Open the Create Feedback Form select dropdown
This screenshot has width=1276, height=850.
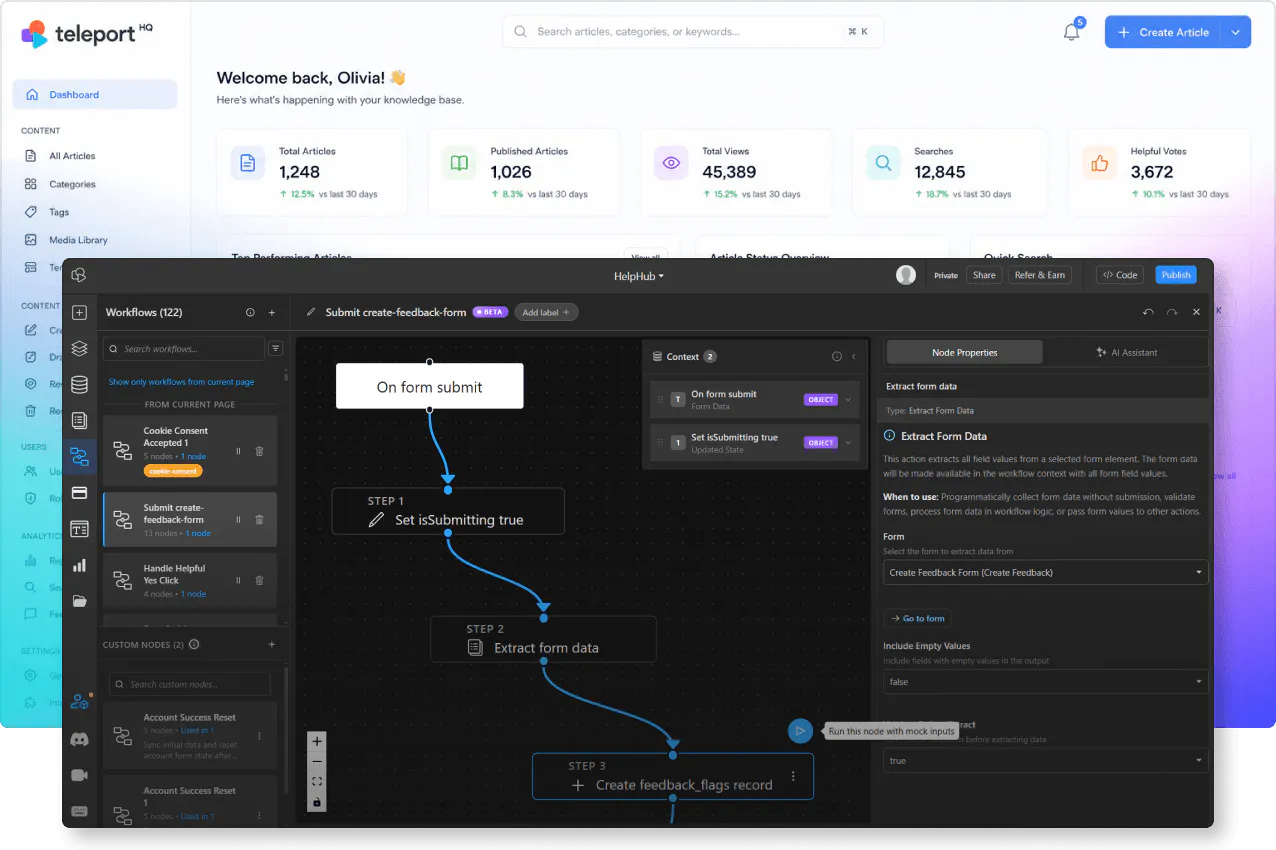click(x=1045, y=573)
